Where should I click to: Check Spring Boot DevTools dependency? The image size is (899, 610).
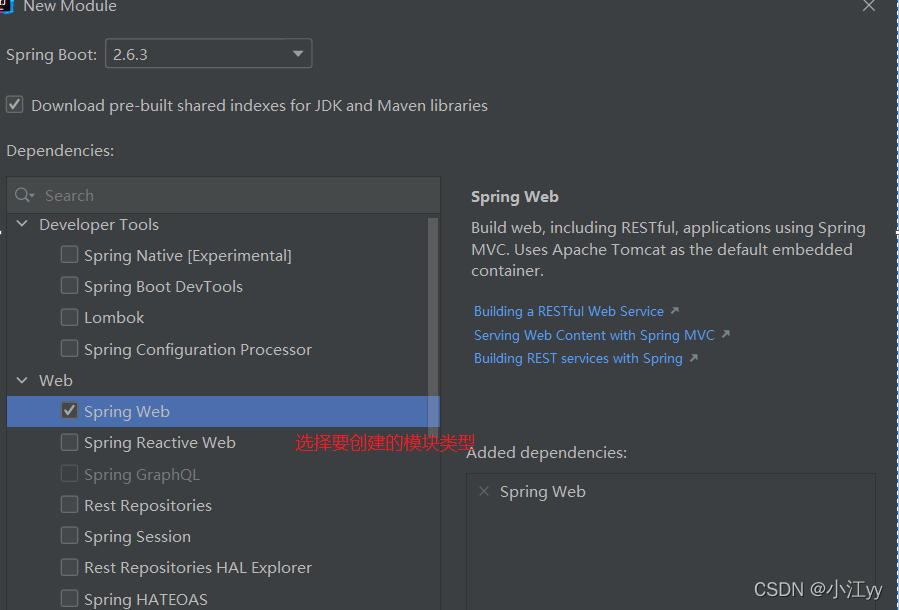69,286
